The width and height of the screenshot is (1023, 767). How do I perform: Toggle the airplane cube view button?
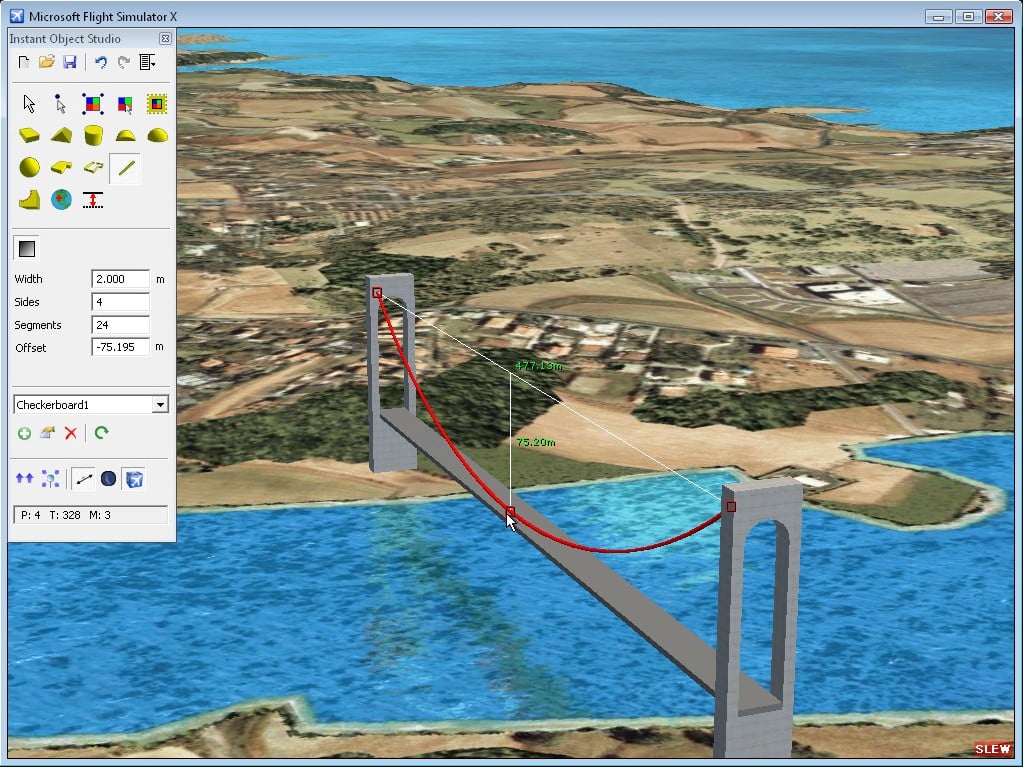pyautogui.click(x=134, y=479)
